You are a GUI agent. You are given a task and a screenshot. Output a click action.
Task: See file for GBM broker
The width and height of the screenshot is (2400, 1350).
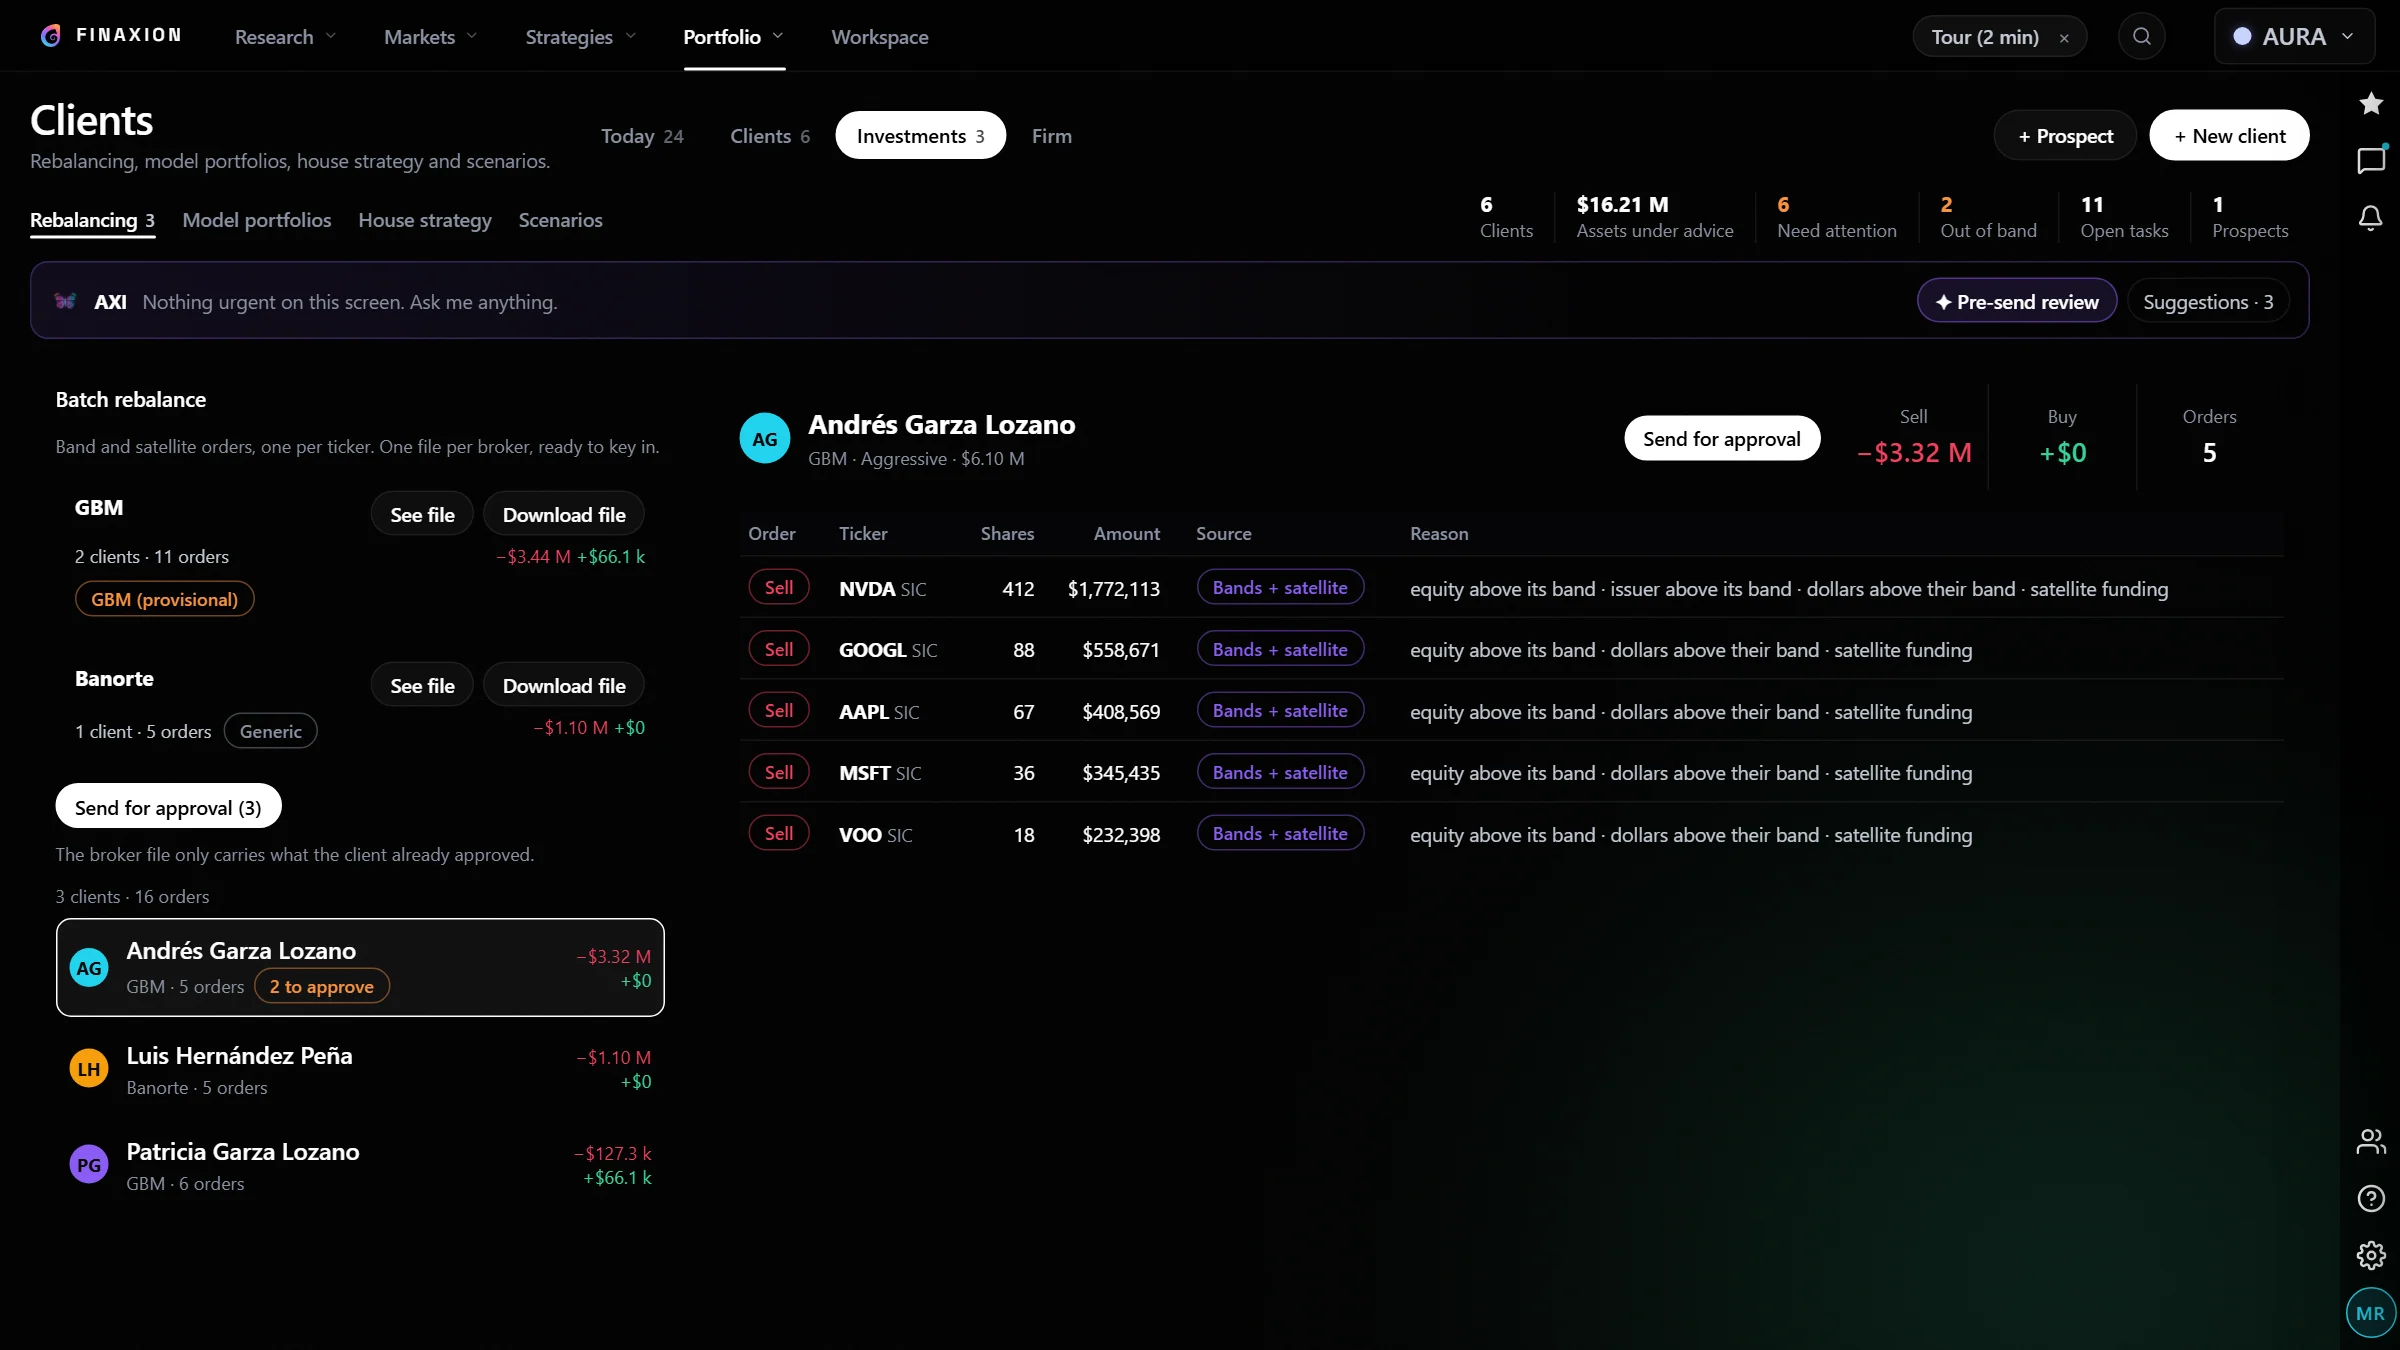(x=422, y=514)
